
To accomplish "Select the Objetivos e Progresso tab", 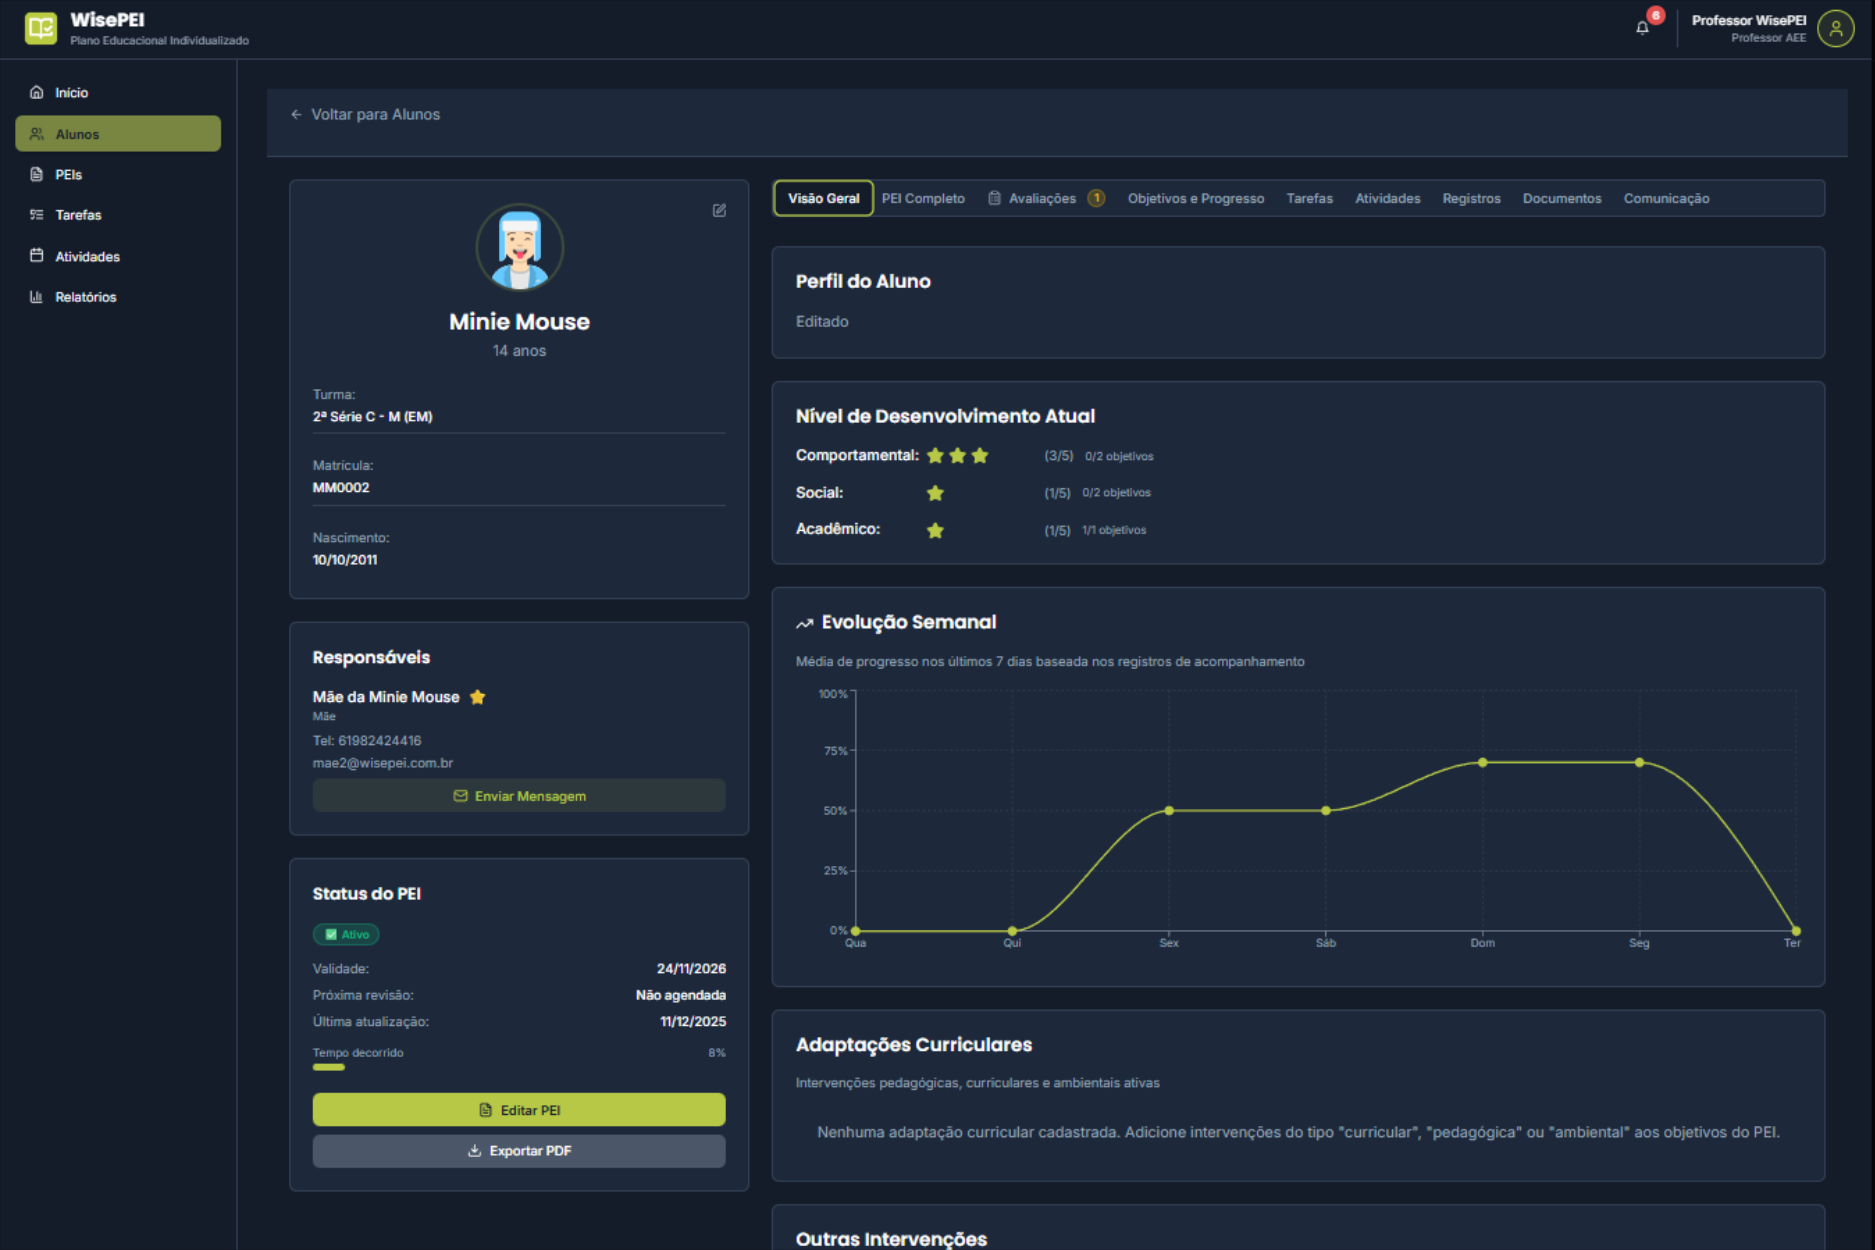I will pyautogui.click(x=1195, y=198).
